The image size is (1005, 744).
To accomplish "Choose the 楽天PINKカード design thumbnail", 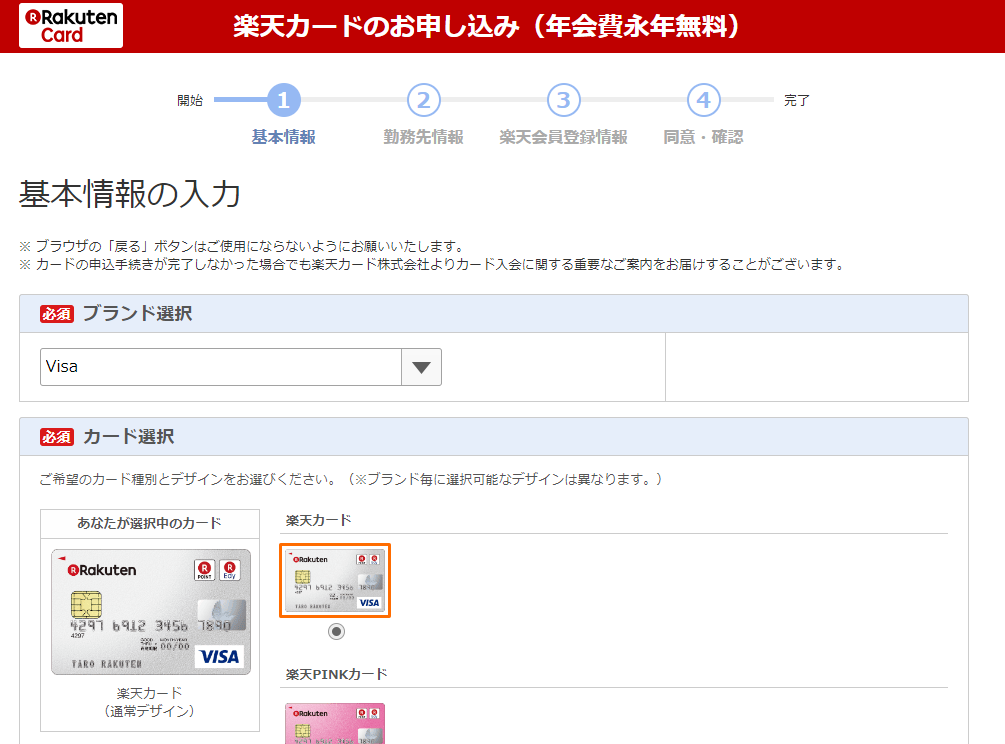I will click(x=335, y=723).
